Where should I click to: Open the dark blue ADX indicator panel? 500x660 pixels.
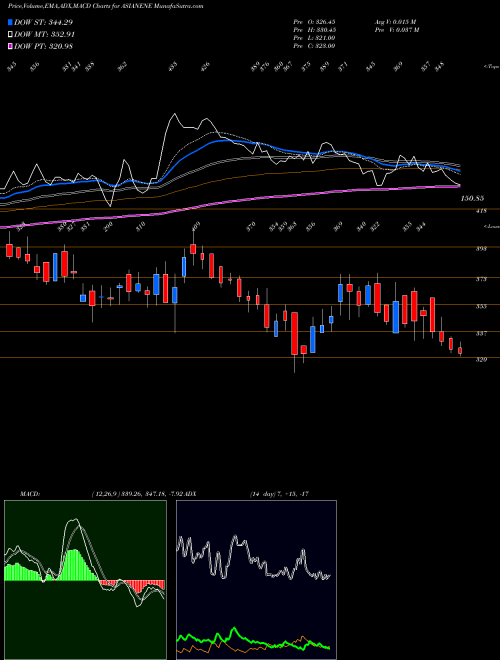pos(256,580)
